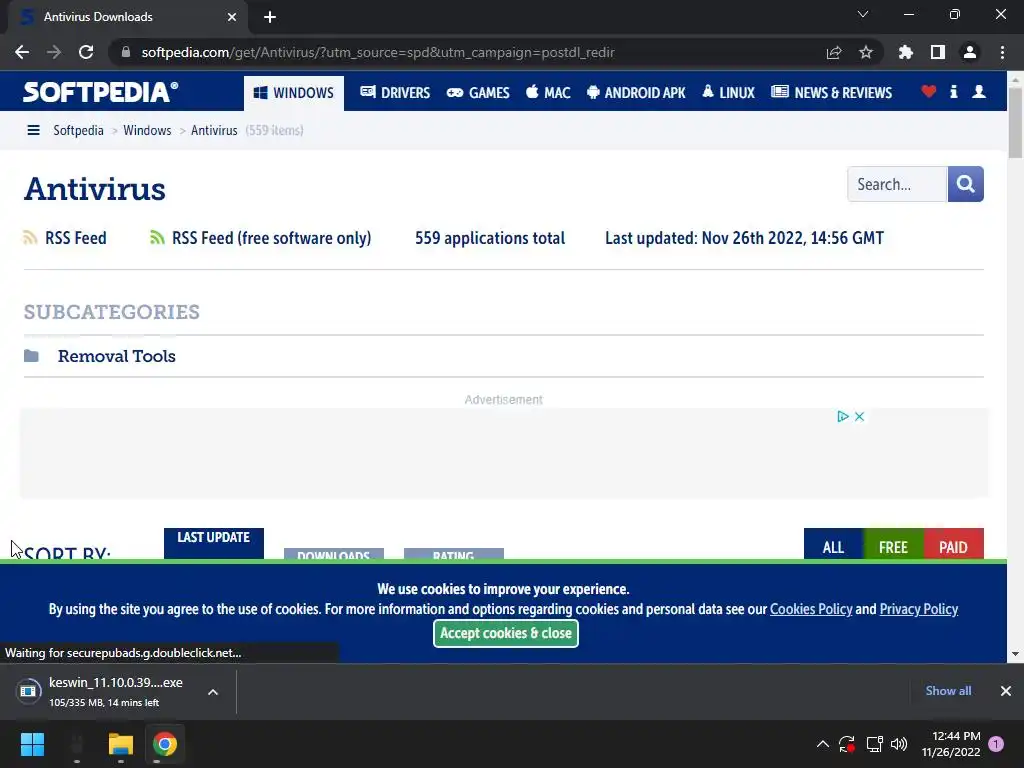Open the Chrome extensions puzzle icon
This screenshot has height=768, width=1024.
(906, 52)
